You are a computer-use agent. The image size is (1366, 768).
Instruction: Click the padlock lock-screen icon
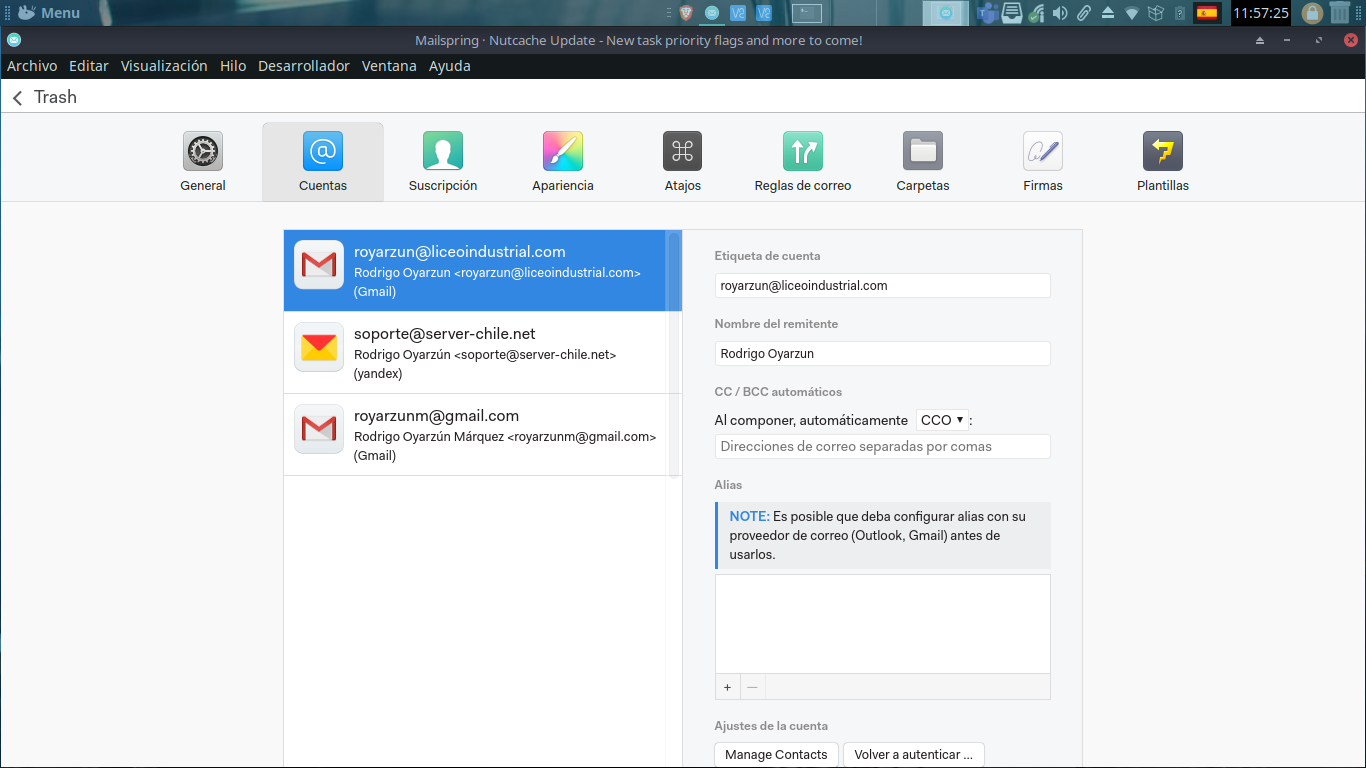(x=1312, y=13)
